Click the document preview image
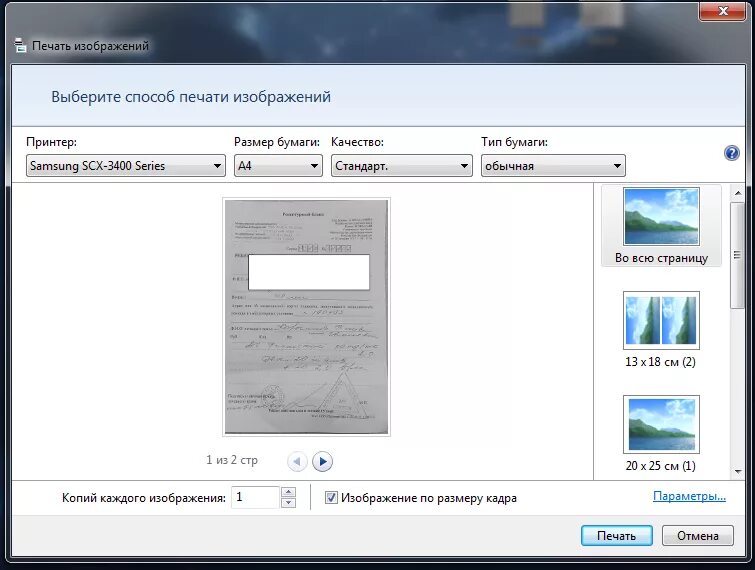755x570 pixels. [x=306, y=317]
